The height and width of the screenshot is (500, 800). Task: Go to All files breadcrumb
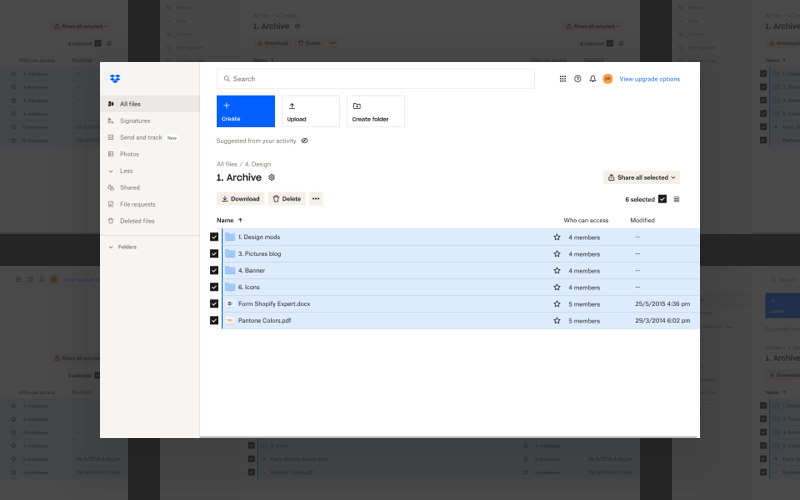(227, 164)
